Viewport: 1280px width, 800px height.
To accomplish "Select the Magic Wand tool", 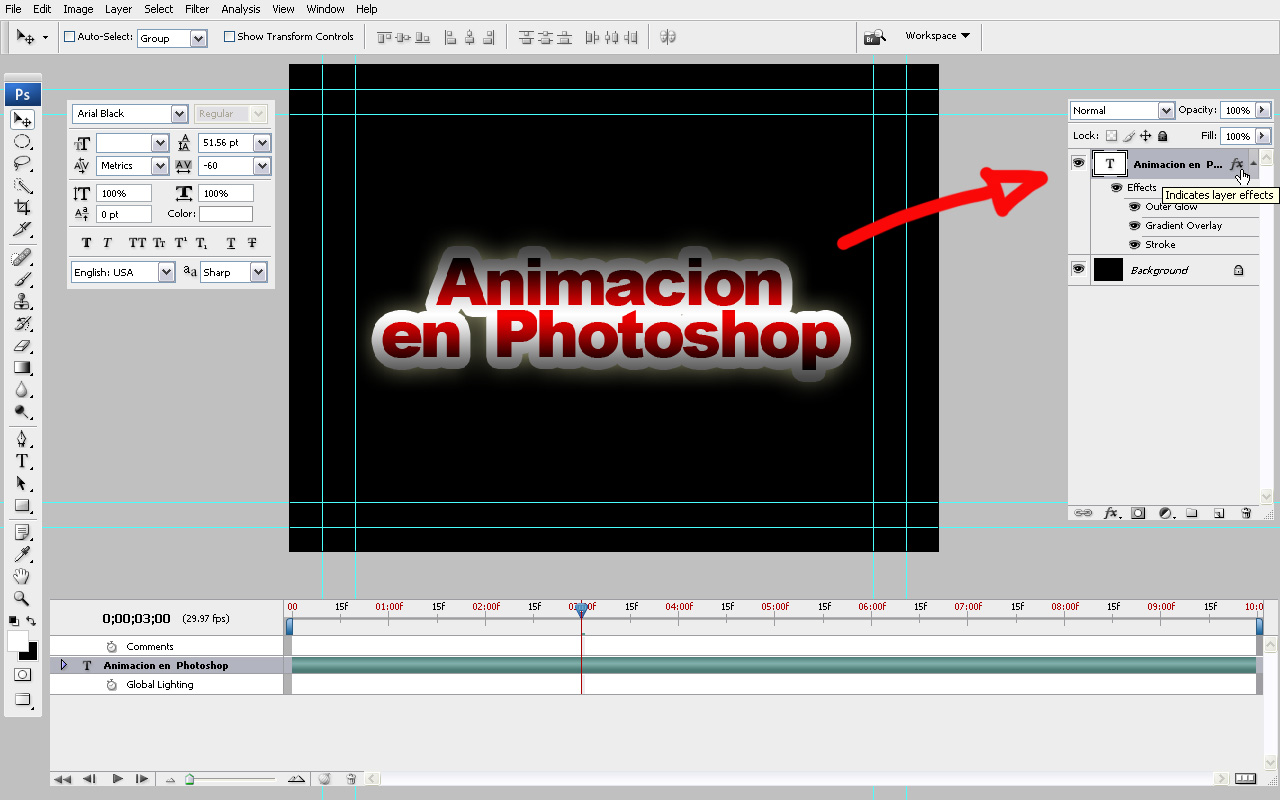I will pyautogui.click(x=22, y=186).
